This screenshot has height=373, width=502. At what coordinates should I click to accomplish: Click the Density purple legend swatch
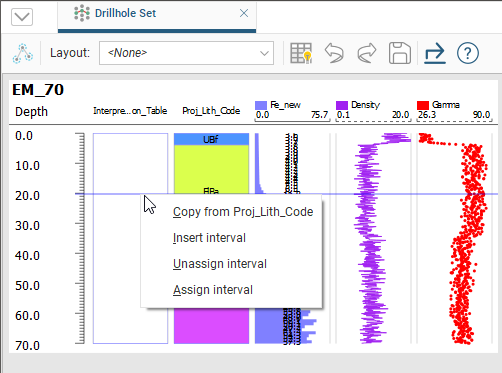click(x=342, y=105)
